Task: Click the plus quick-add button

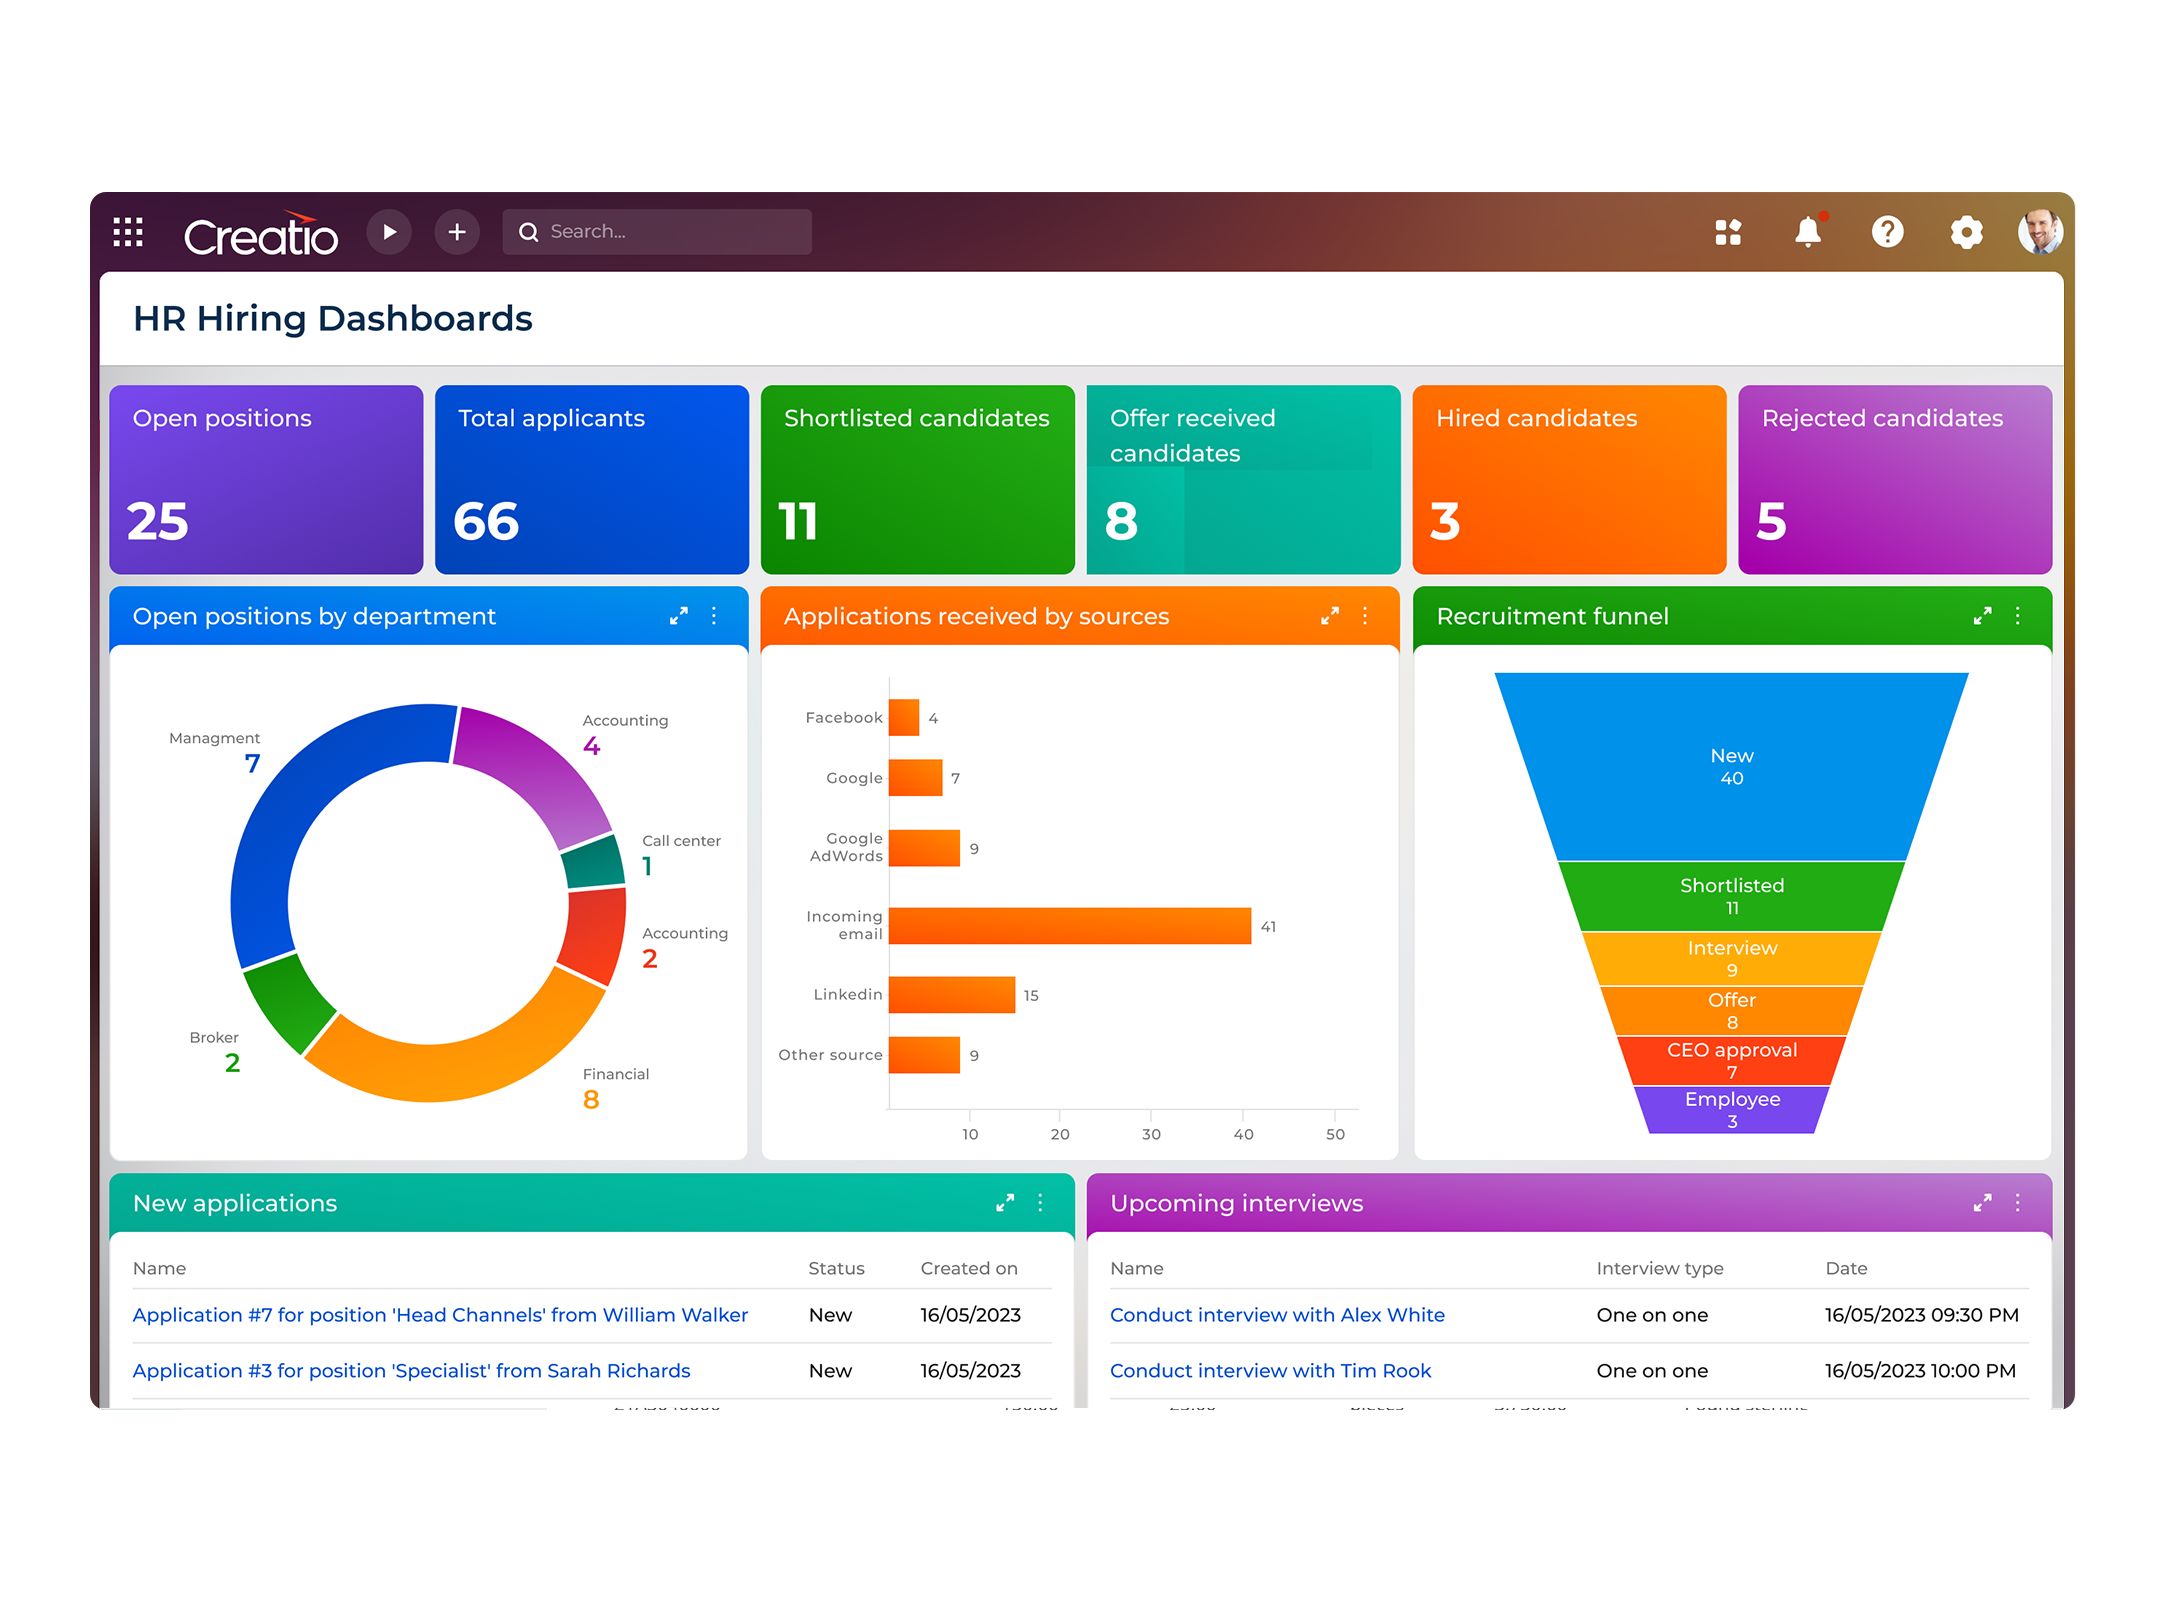Action: [457, 232]
